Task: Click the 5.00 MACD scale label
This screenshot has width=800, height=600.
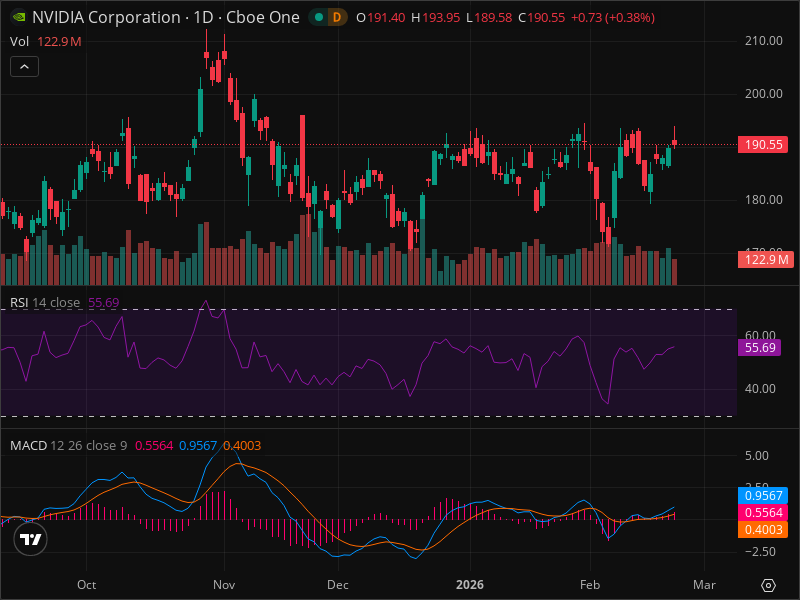Action: click(756, 456)
